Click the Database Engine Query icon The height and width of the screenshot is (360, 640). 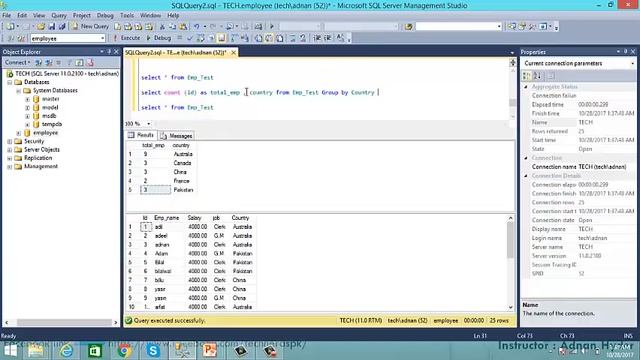click(118, 27)
